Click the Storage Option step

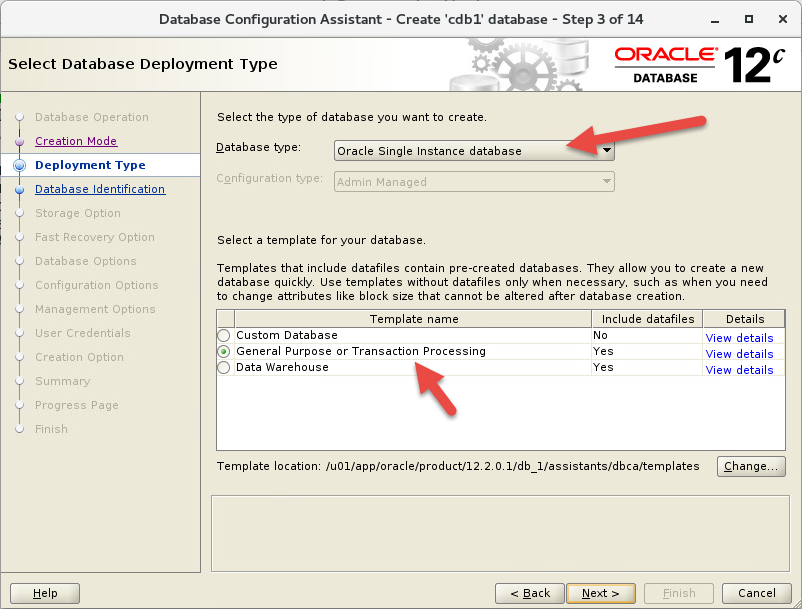click(78, 213)
